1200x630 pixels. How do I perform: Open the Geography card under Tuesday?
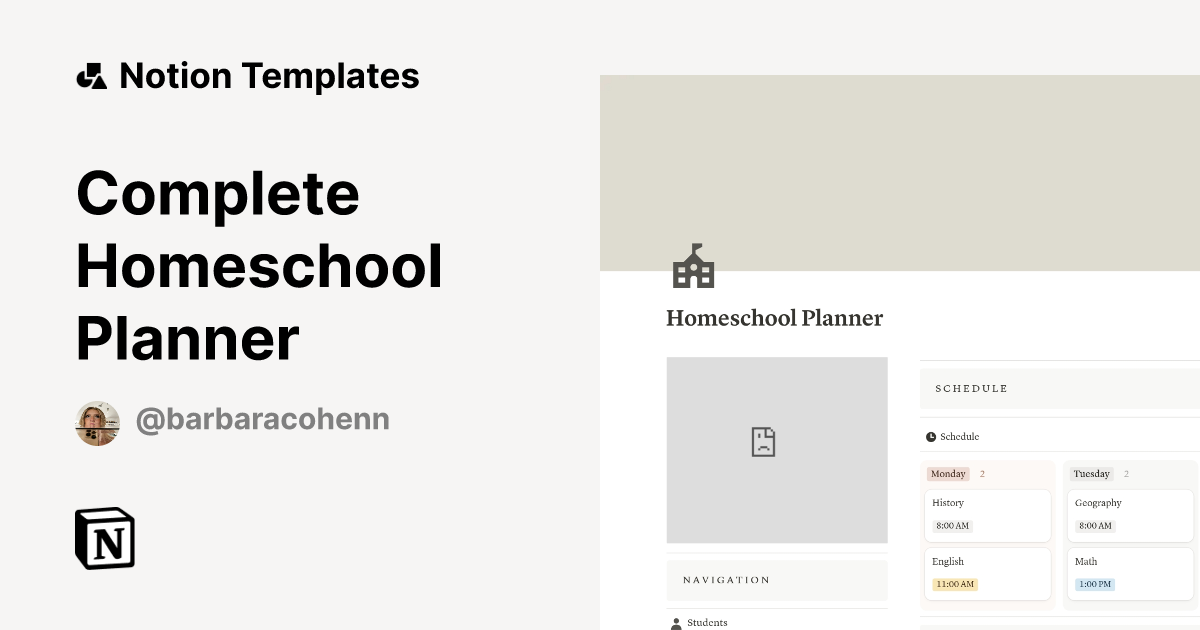tap(1130, 514)
